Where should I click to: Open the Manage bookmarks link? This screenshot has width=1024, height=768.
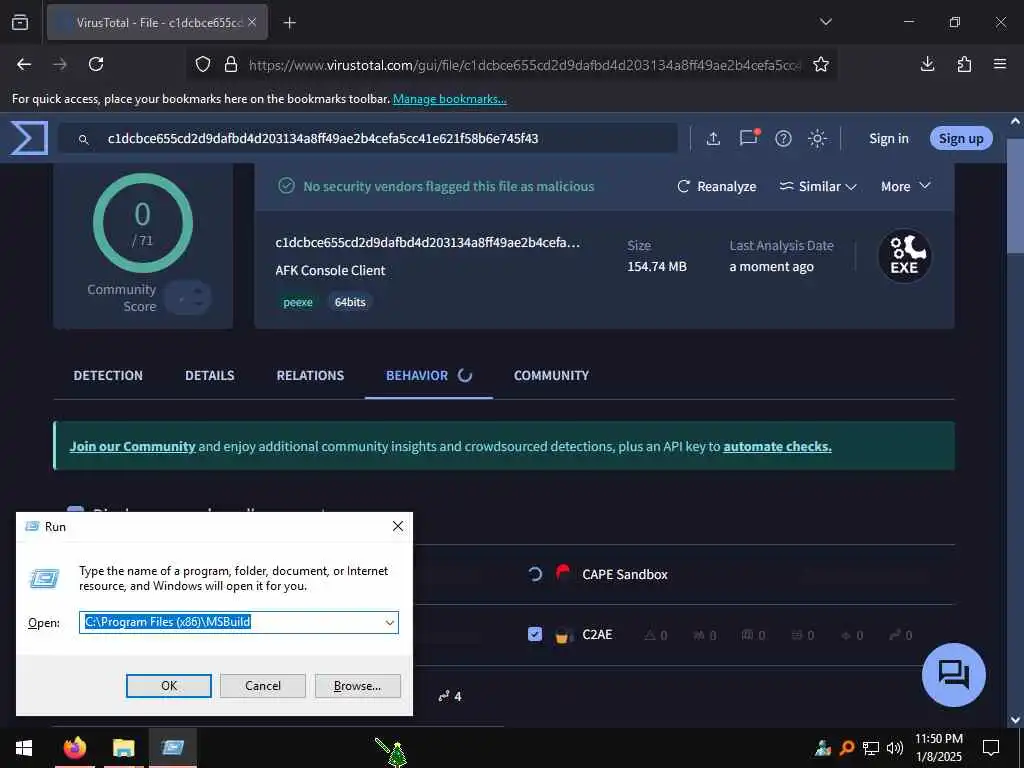pos(449,99)
